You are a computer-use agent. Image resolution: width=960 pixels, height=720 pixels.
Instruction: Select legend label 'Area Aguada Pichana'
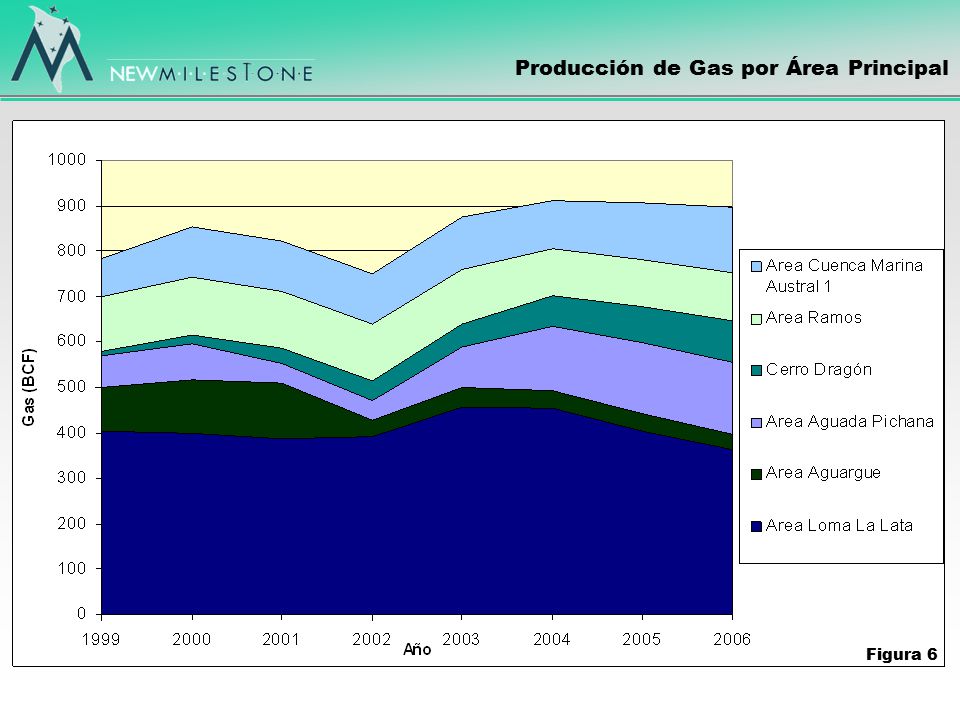pyautogui.click(x=849, y=421)
